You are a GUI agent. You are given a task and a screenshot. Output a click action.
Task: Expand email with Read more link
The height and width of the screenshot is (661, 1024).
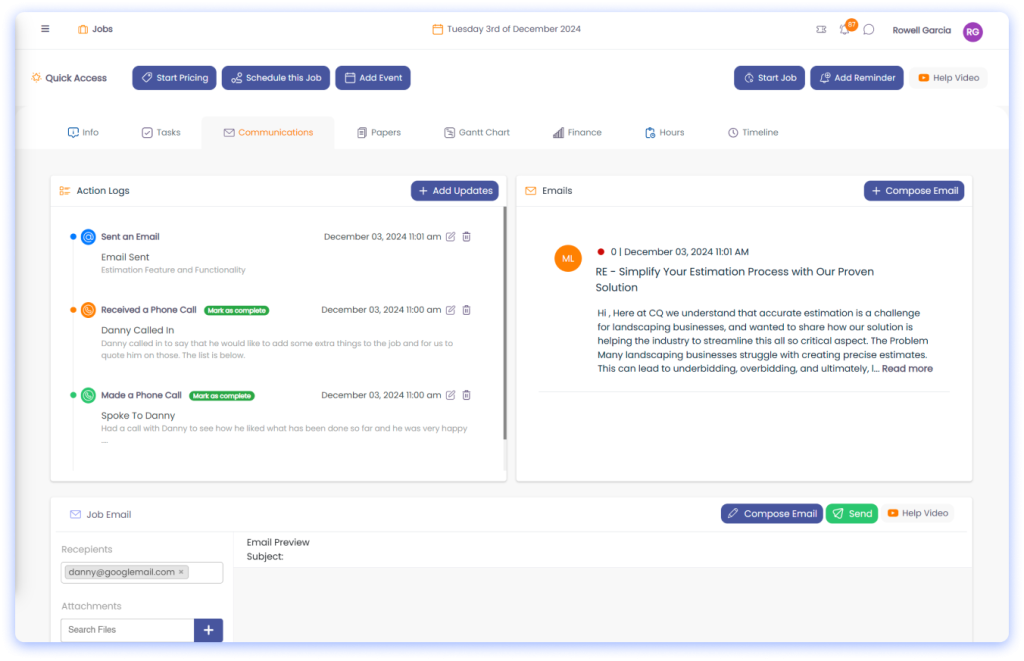point(907,369)
